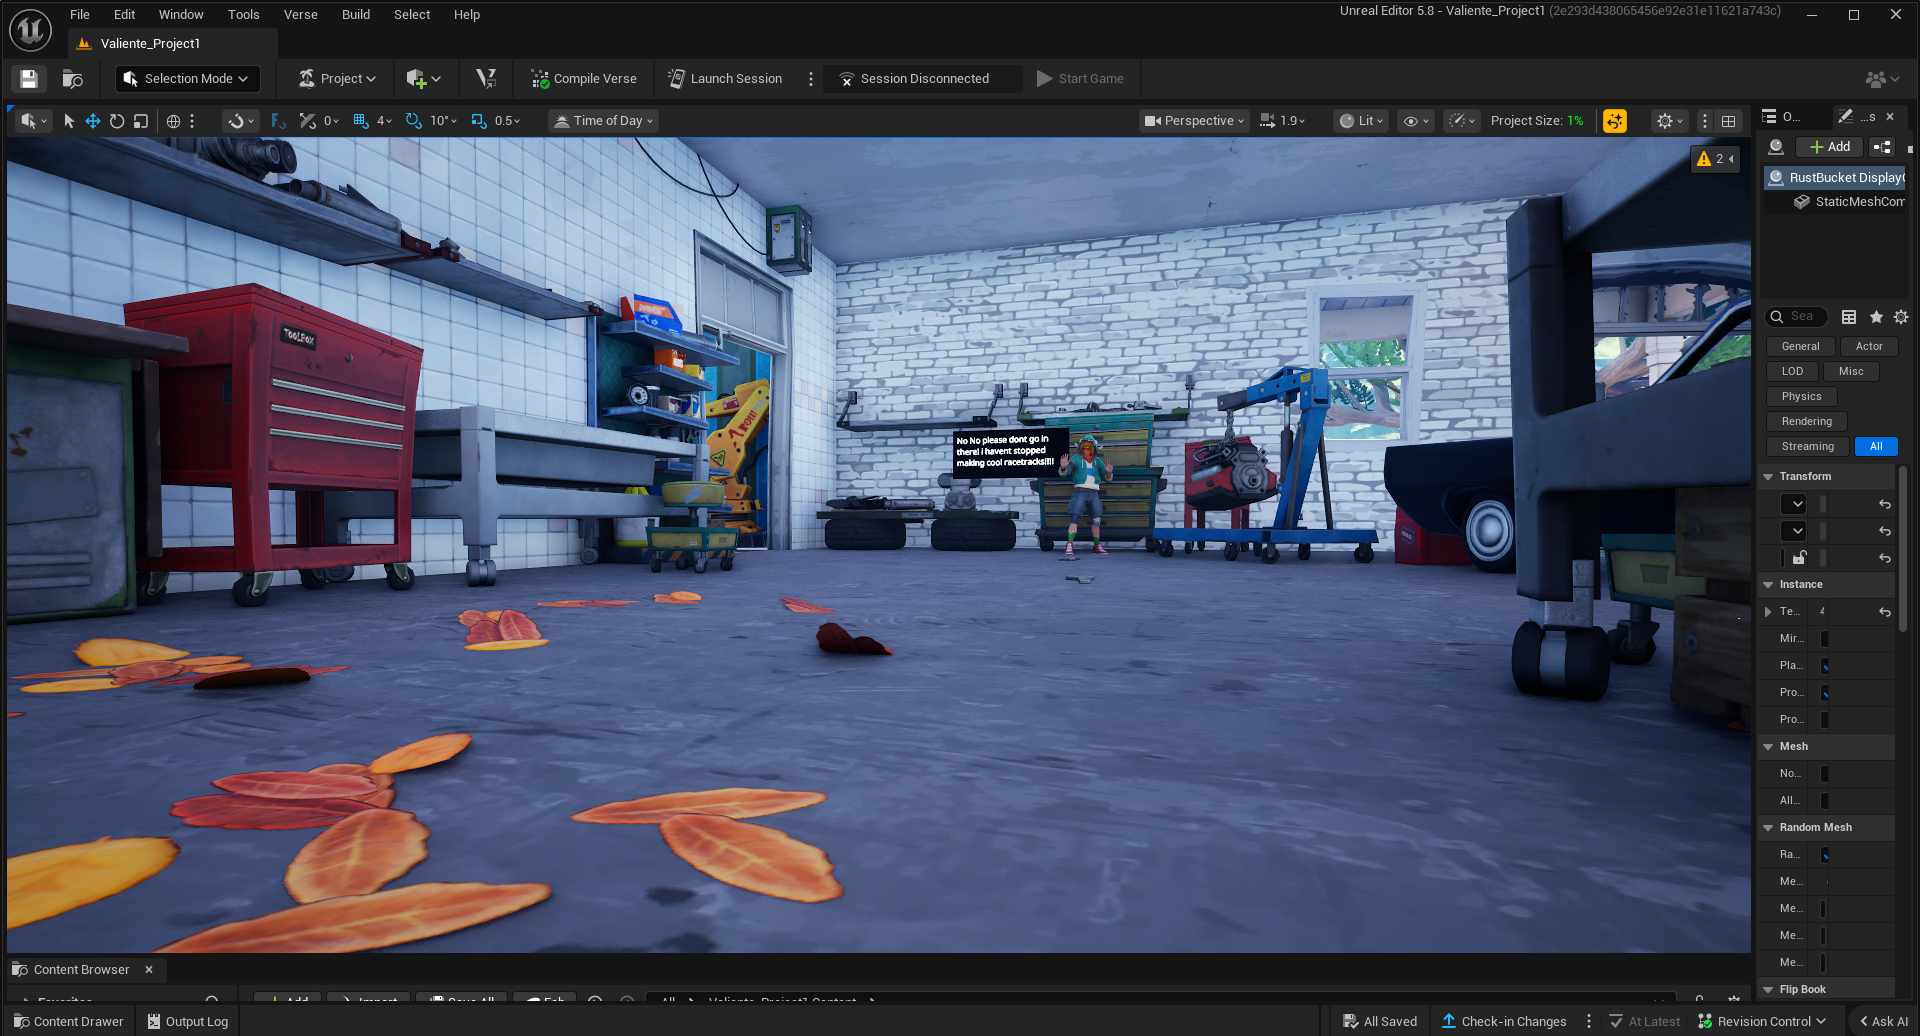Open the Window menu
The image size is (1920, 1036).
point(181,15)
